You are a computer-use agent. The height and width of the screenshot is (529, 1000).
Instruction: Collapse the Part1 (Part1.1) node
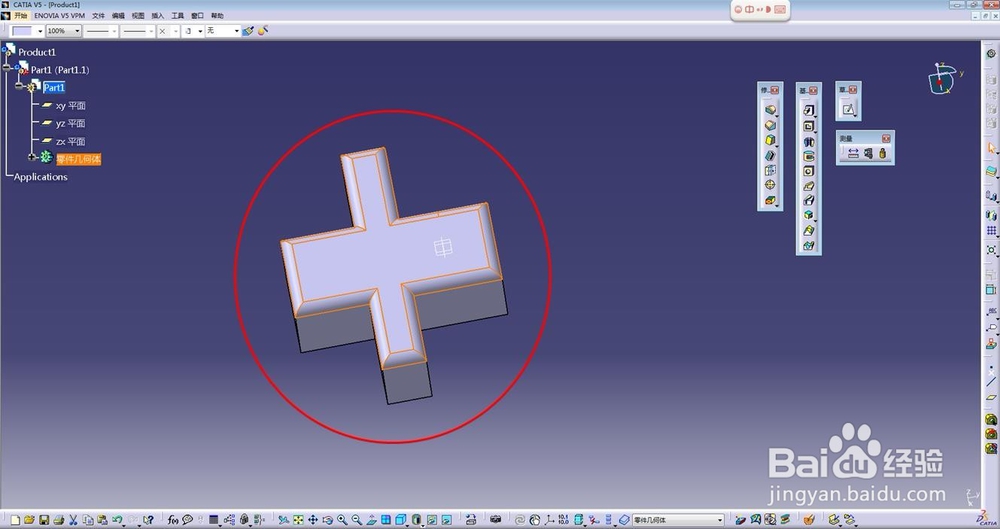6,67
